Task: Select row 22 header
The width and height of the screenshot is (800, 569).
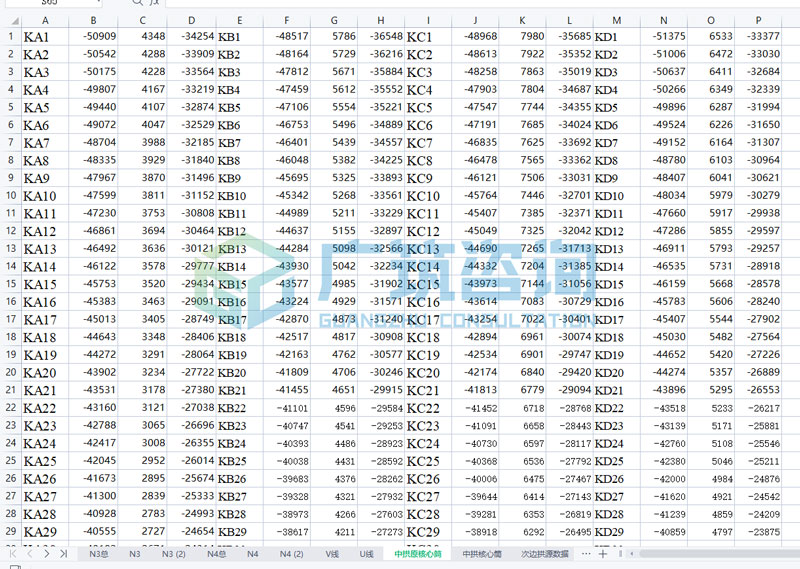Action: pyautogui.click(x=11, y=408)
